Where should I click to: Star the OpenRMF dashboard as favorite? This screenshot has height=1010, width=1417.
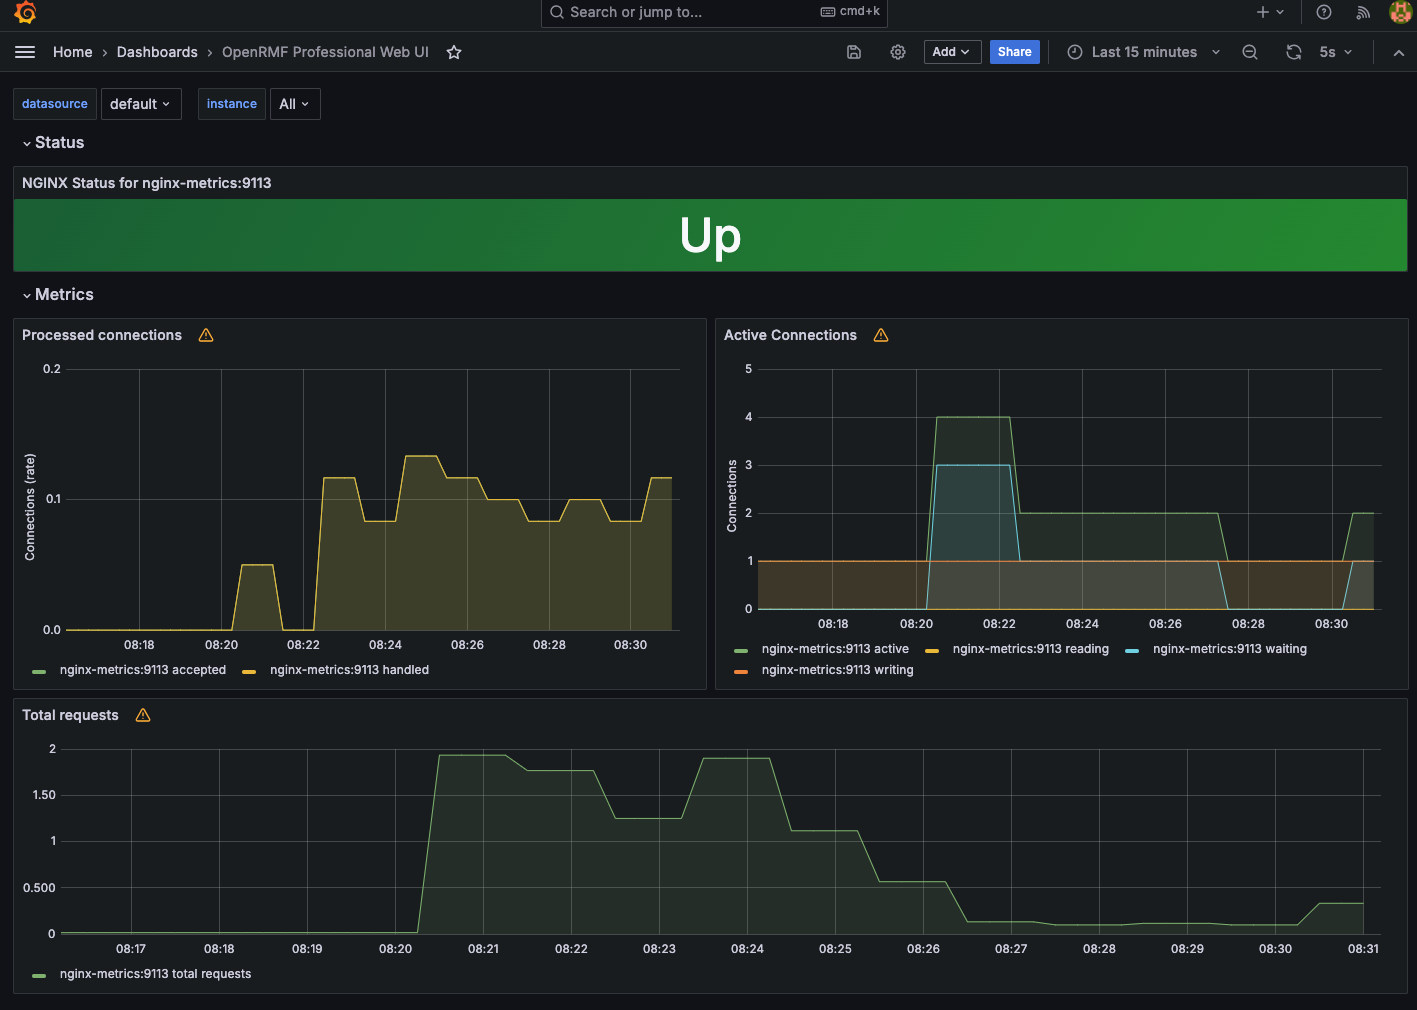point(454,52)
